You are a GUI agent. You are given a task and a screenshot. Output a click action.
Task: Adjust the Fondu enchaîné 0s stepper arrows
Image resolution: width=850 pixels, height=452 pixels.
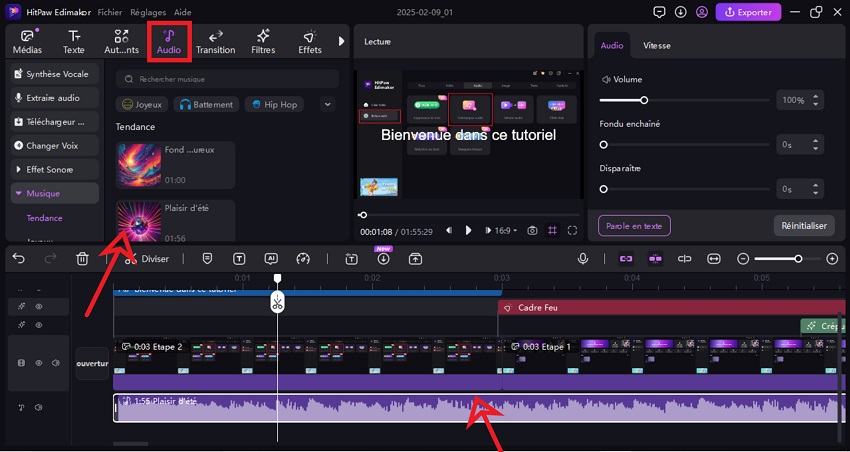point(816,145)
